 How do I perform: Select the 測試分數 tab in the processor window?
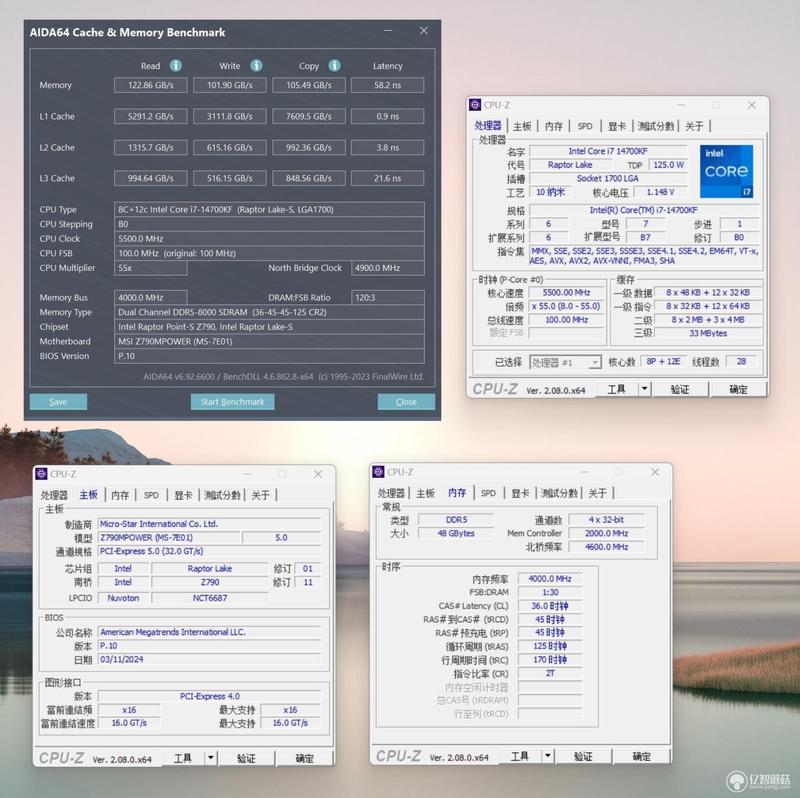(x=656, y=126)
